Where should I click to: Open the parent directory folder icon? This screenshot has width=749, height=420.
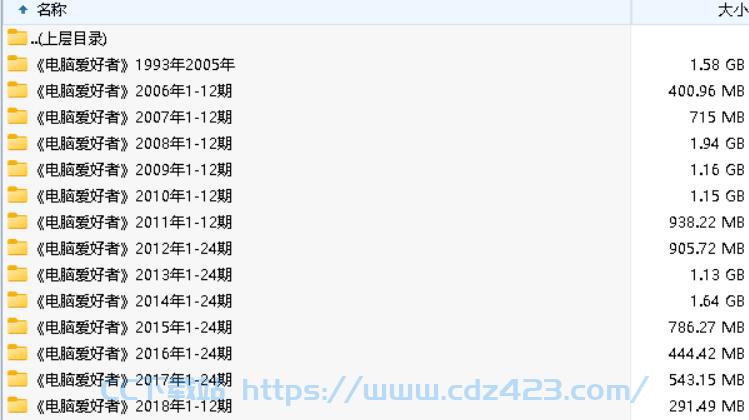(x=17, y=37)
